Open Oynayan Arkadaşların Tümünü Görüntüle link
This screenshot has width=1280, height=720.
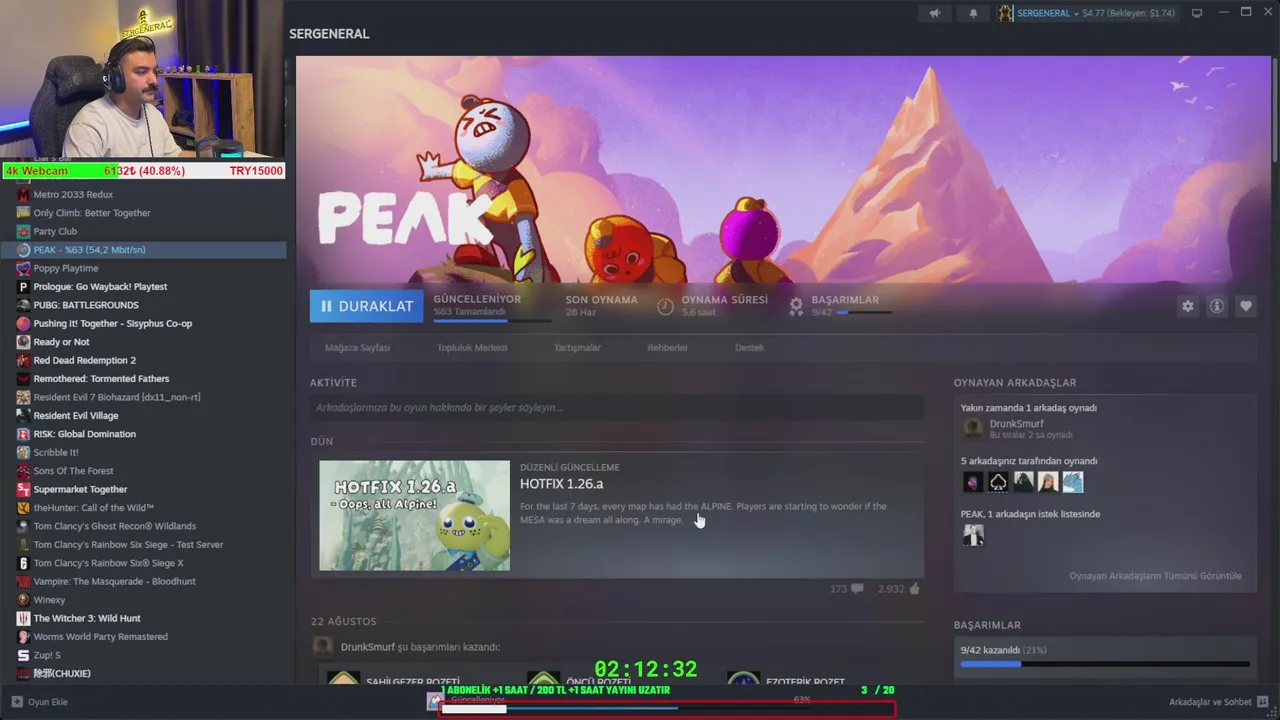[x=1155, y=576]
